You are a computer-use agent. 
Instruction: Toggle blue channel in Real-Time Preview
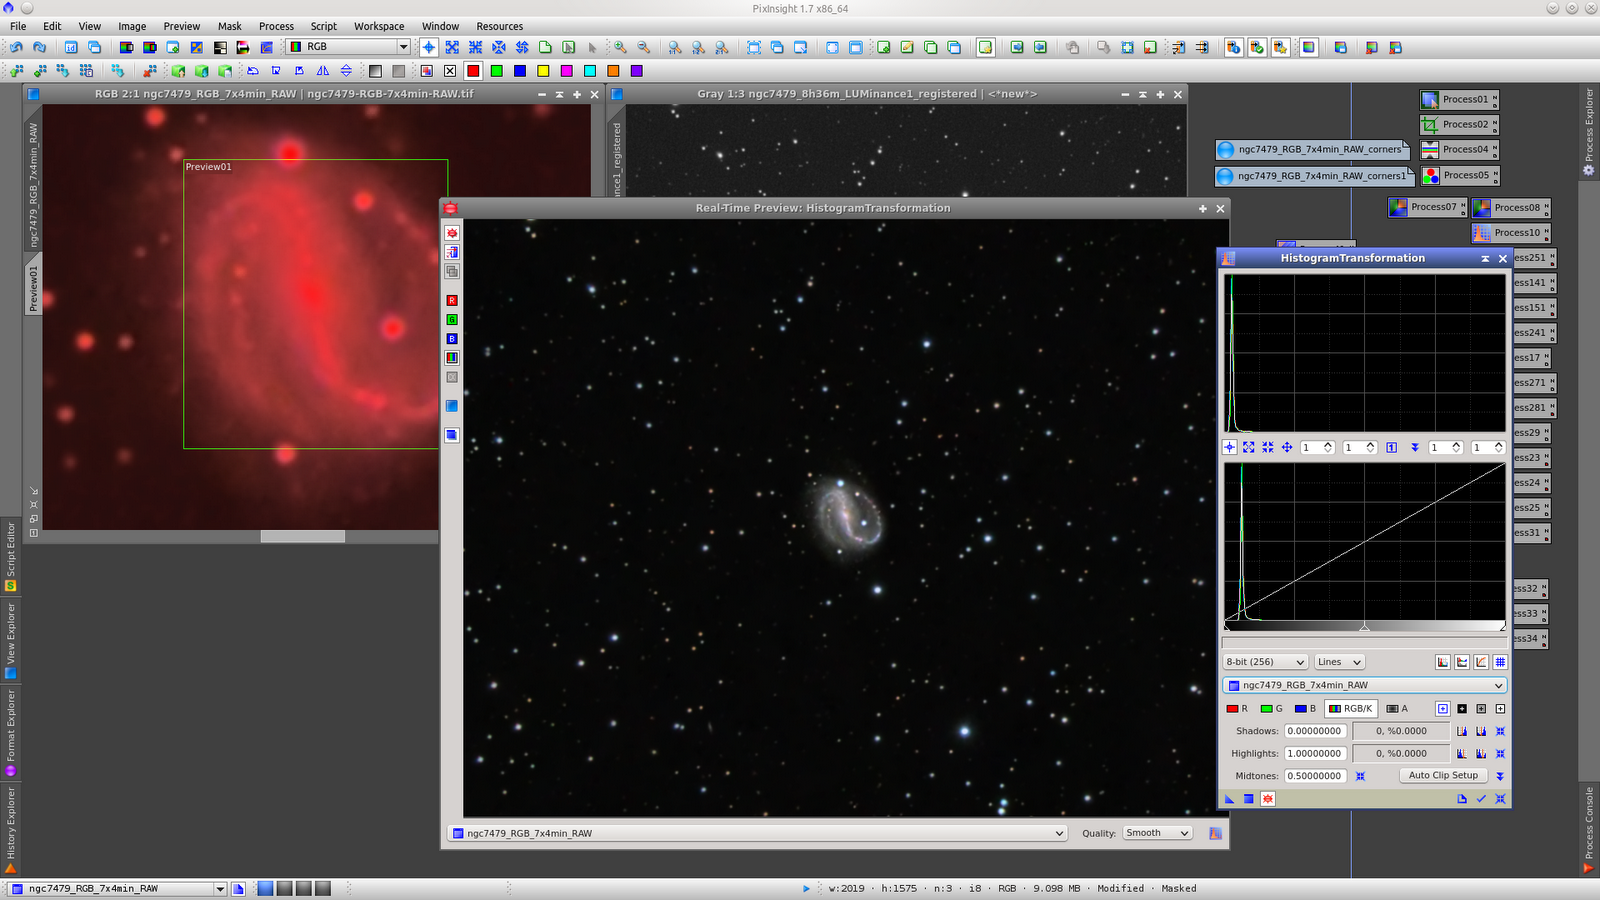click(452, 338)
